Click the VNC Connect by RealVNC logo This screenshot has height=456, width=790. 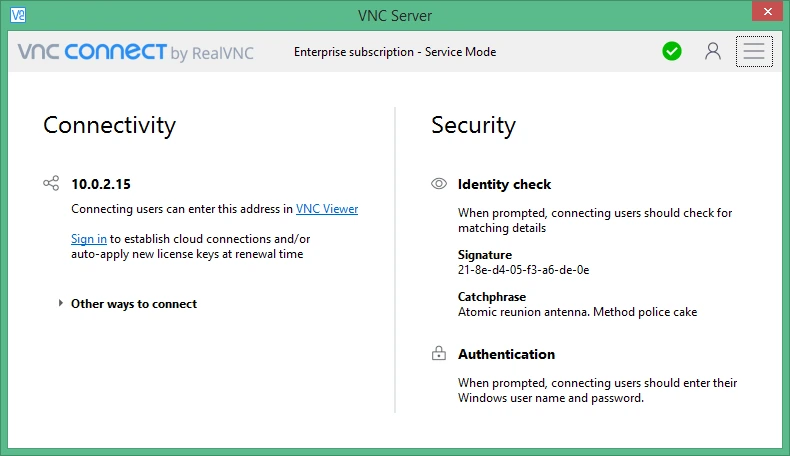click(x=136, y=52)
